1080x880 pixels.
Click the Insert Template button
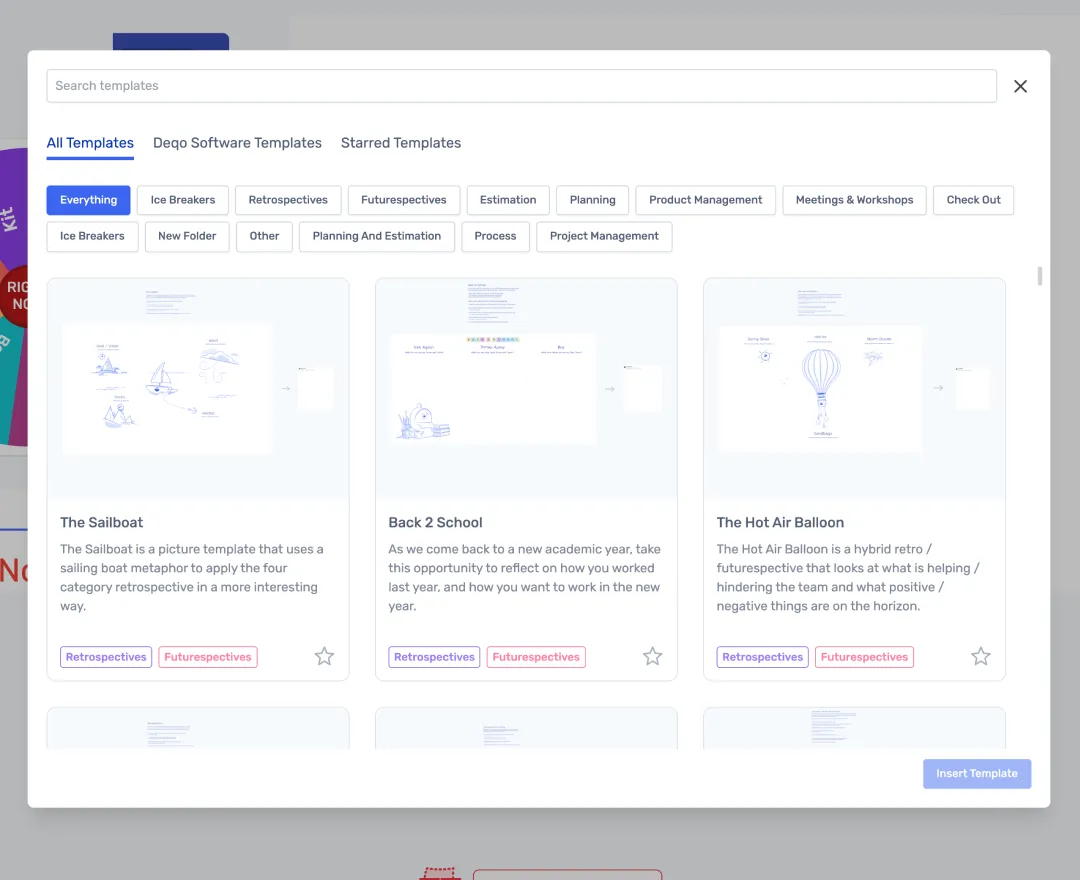coord(976,774)
